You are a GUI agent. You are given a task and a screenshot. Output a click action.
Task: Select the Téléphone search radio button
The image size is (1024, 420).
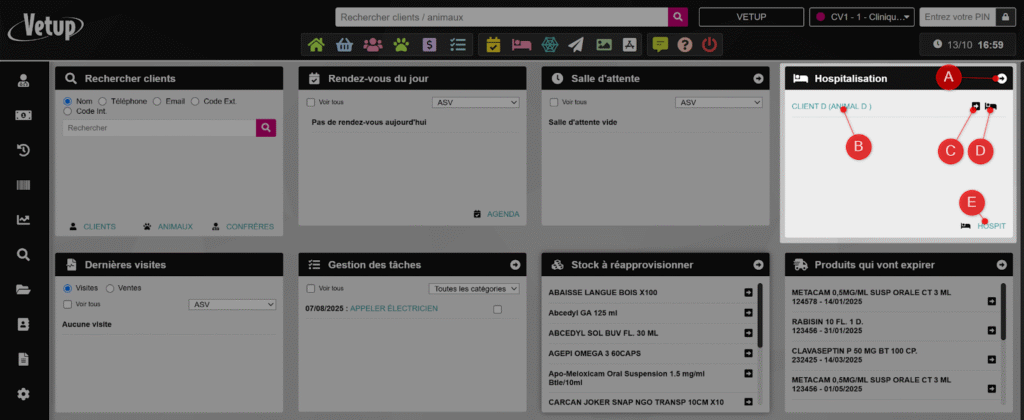pos(103,101)
